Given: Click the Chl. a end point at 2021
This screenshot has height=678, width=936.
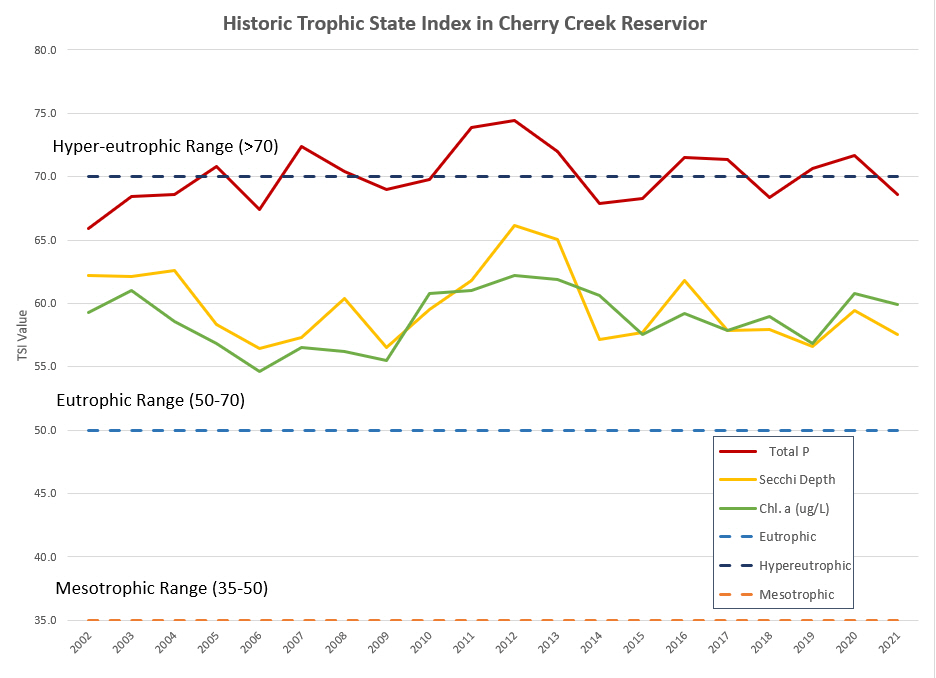Looking at the screenshot, I should 897,304.
